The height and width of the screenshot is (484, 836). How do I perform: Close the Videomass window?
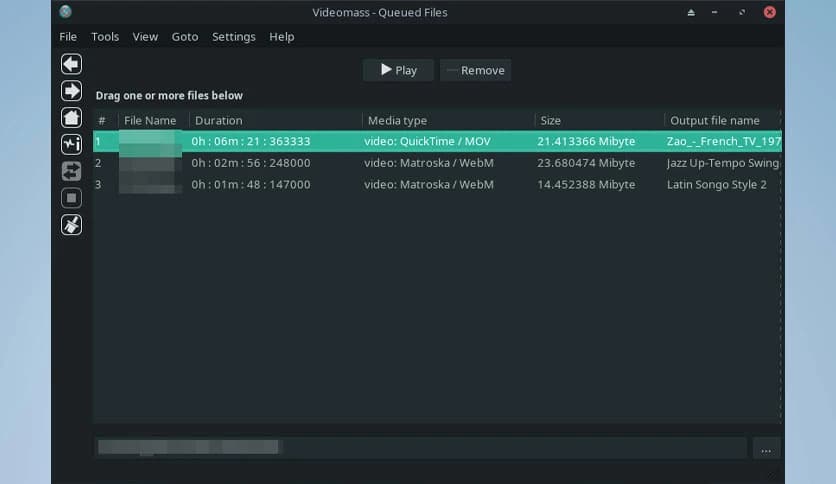tap(769, 12)
